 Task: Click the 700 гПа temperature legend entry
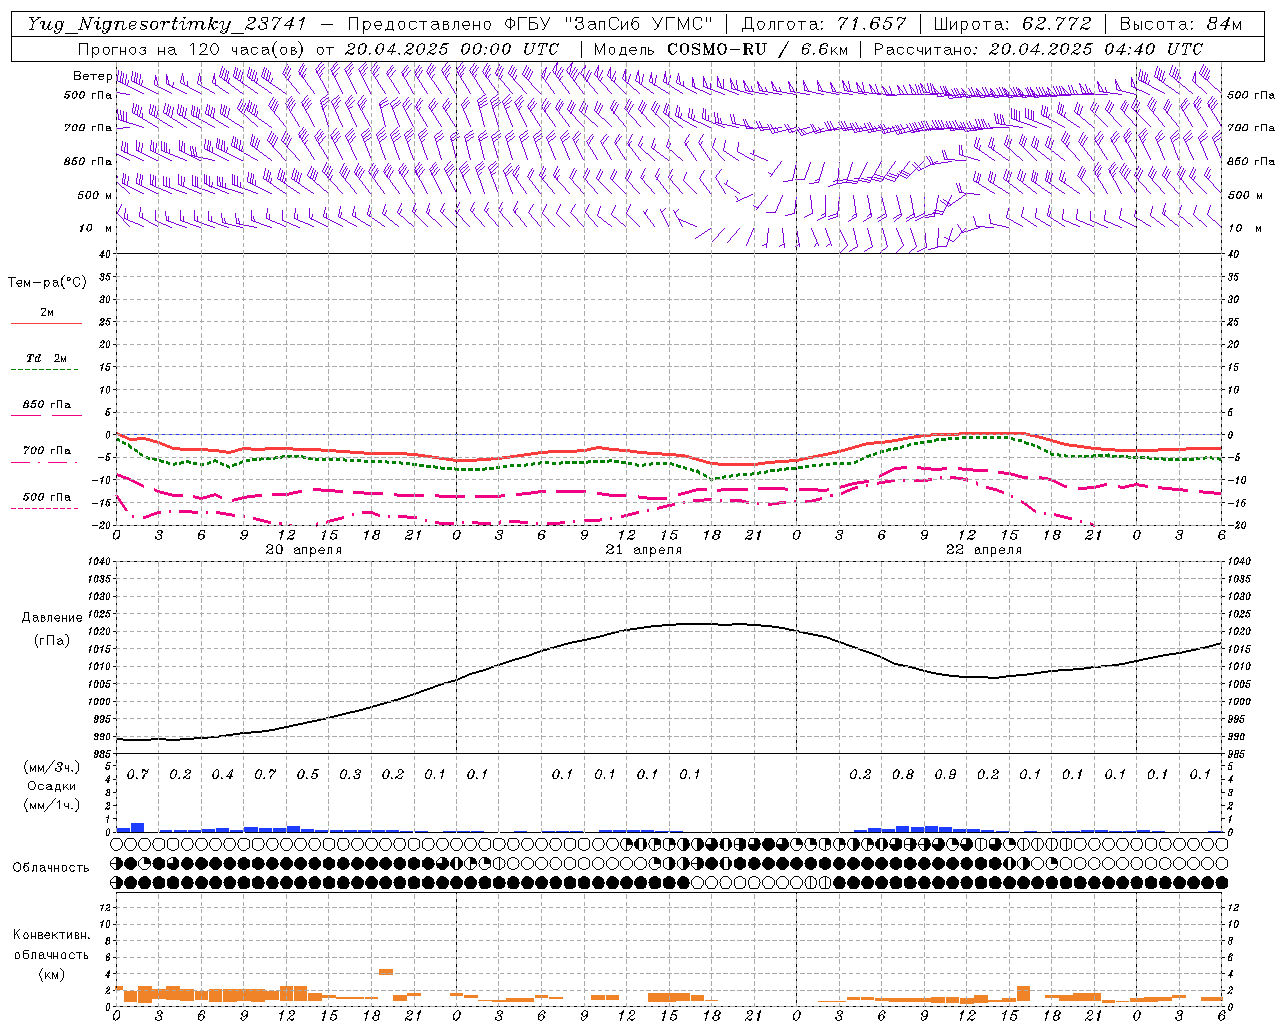[47, 450]
